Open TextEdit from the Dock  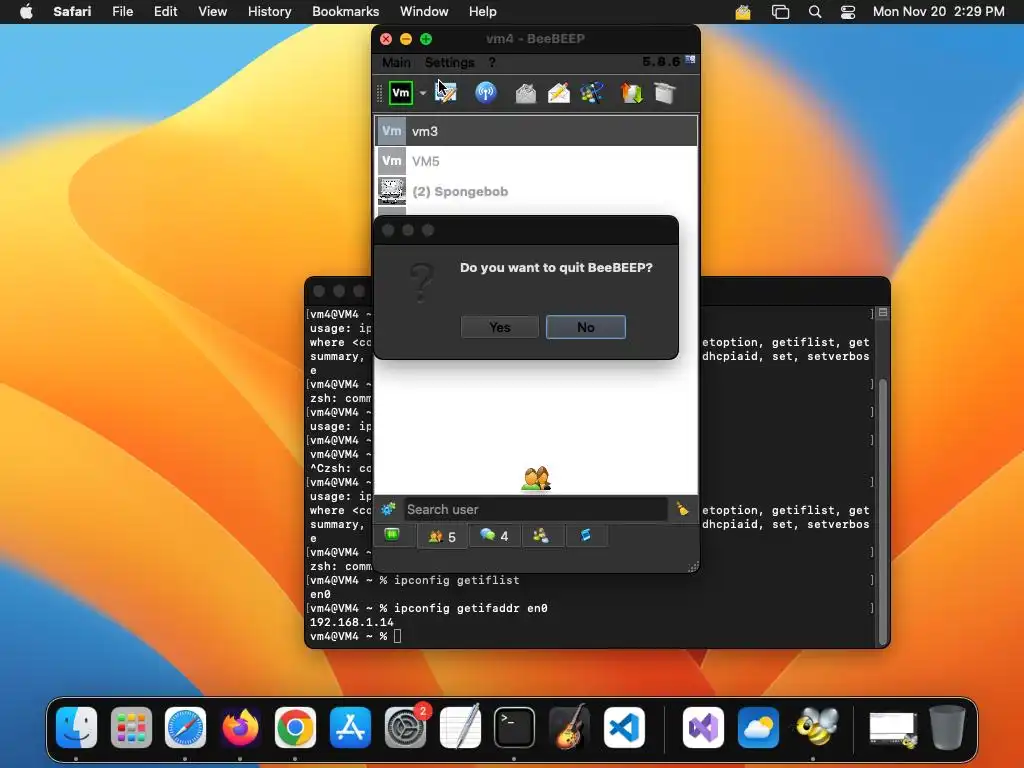click(460, 727)
